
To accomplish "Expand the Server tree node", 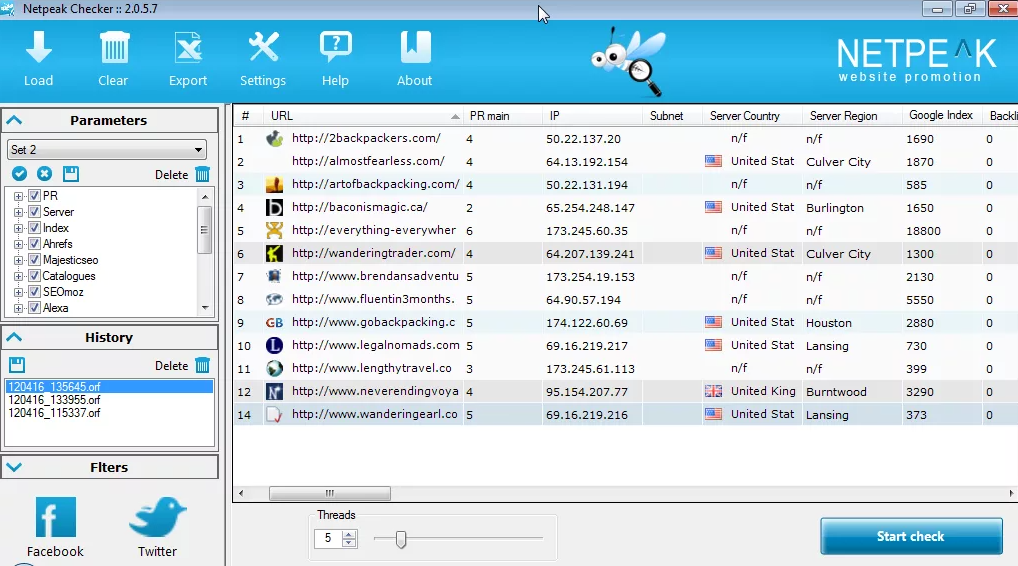I will pos(18,212).
